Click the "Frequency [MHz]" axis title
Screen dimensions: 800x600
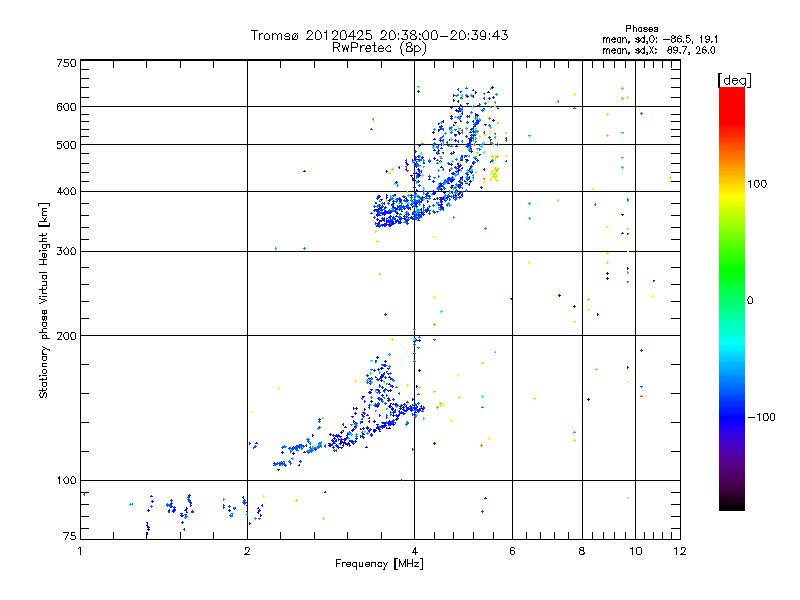pos(379,564)
